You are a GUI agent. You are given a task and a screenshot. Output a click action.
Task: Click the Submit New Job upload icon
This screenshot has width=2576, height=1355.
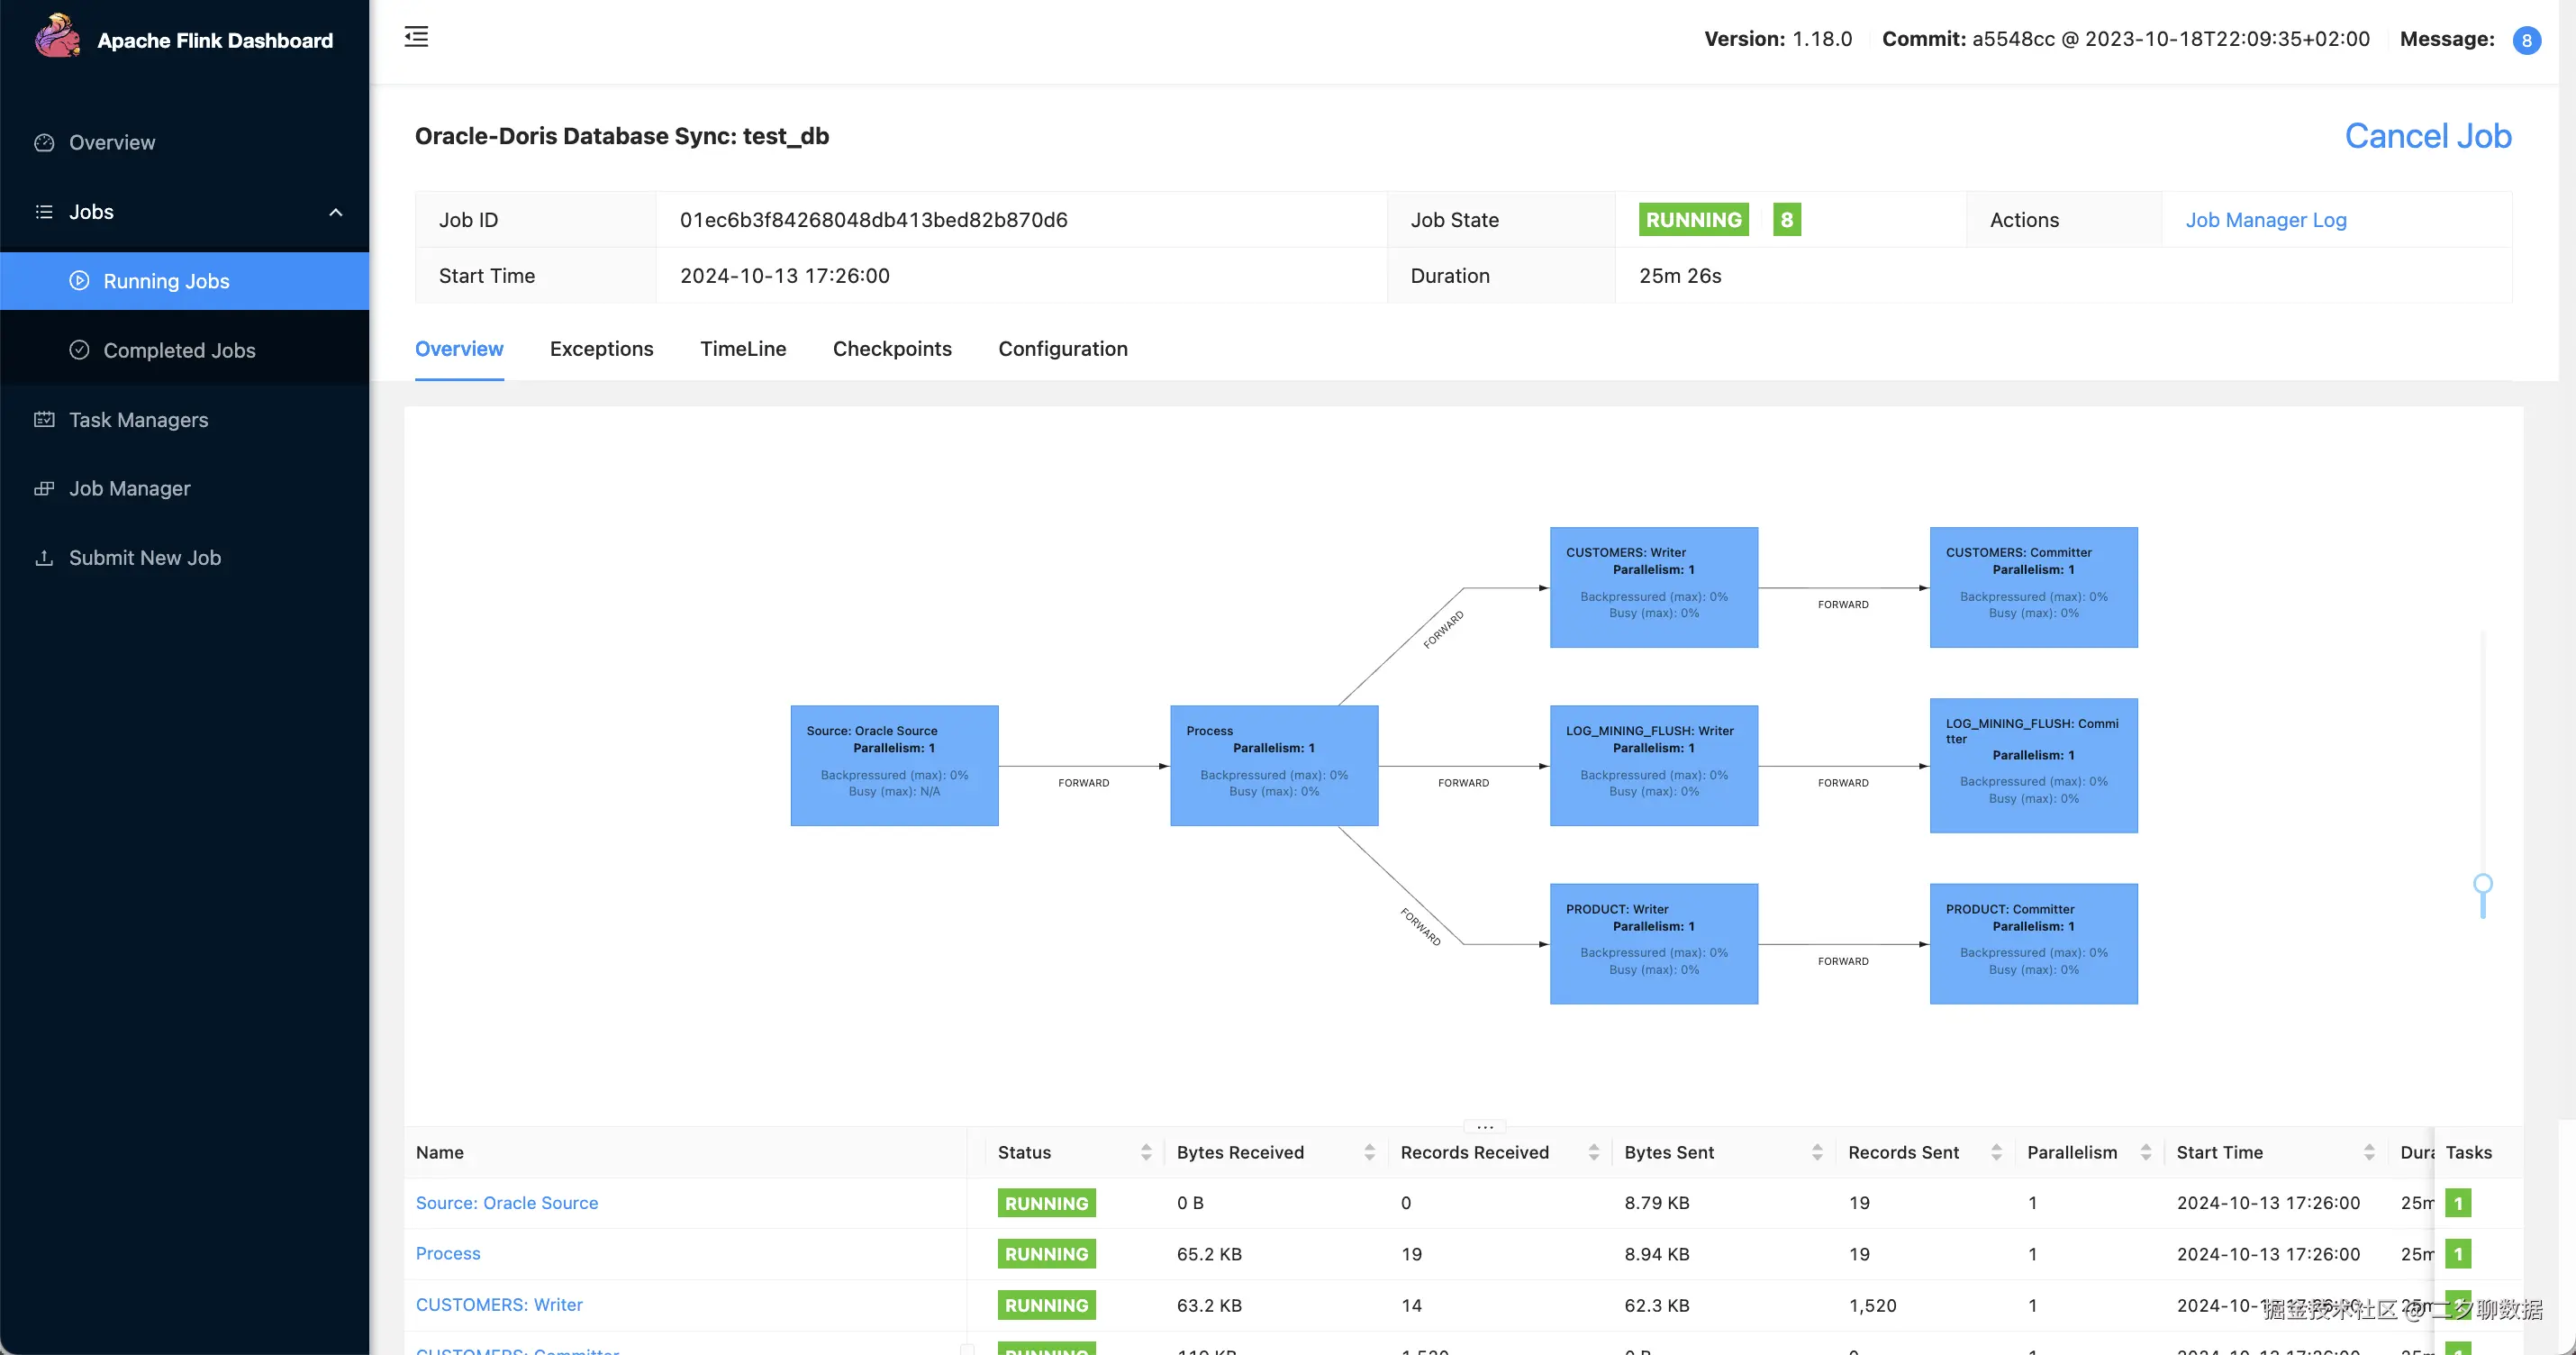44,558
